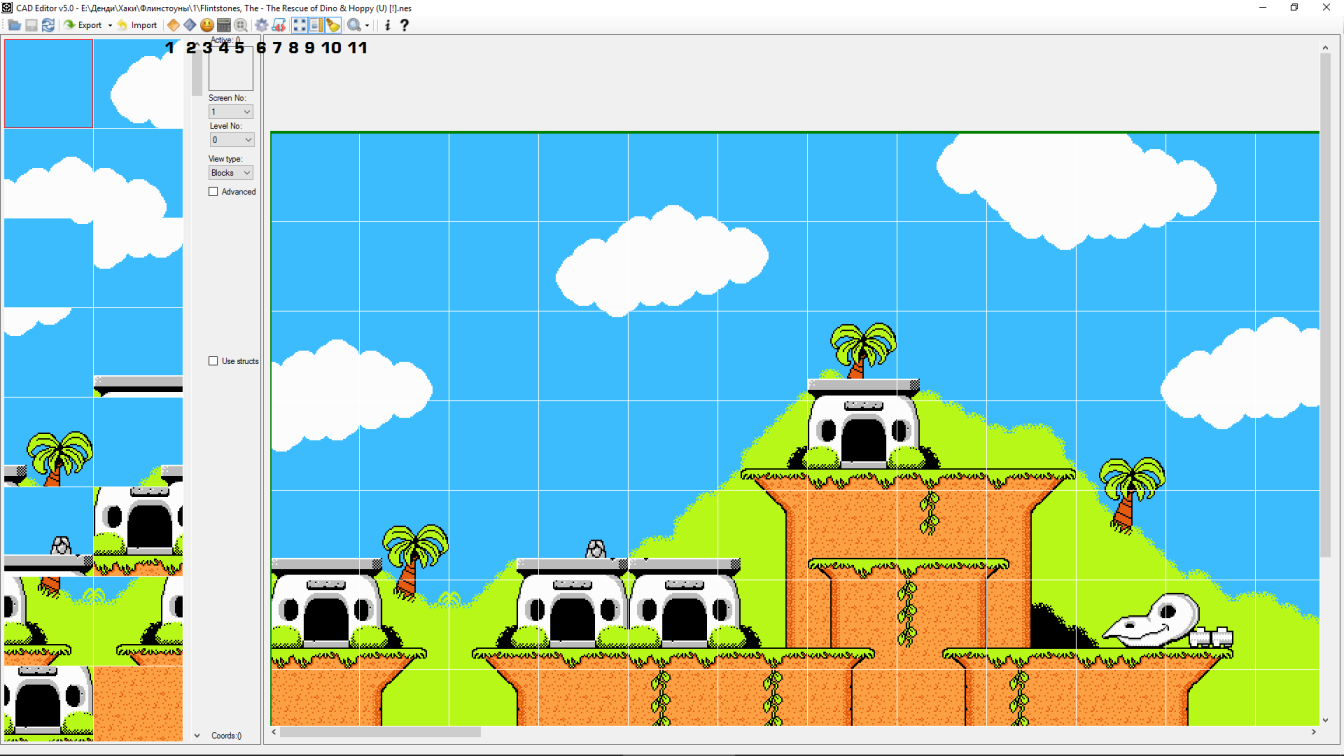1344x756 pixels.
Task: Select the palm tree block thumbnail
Action: (48, 441)
